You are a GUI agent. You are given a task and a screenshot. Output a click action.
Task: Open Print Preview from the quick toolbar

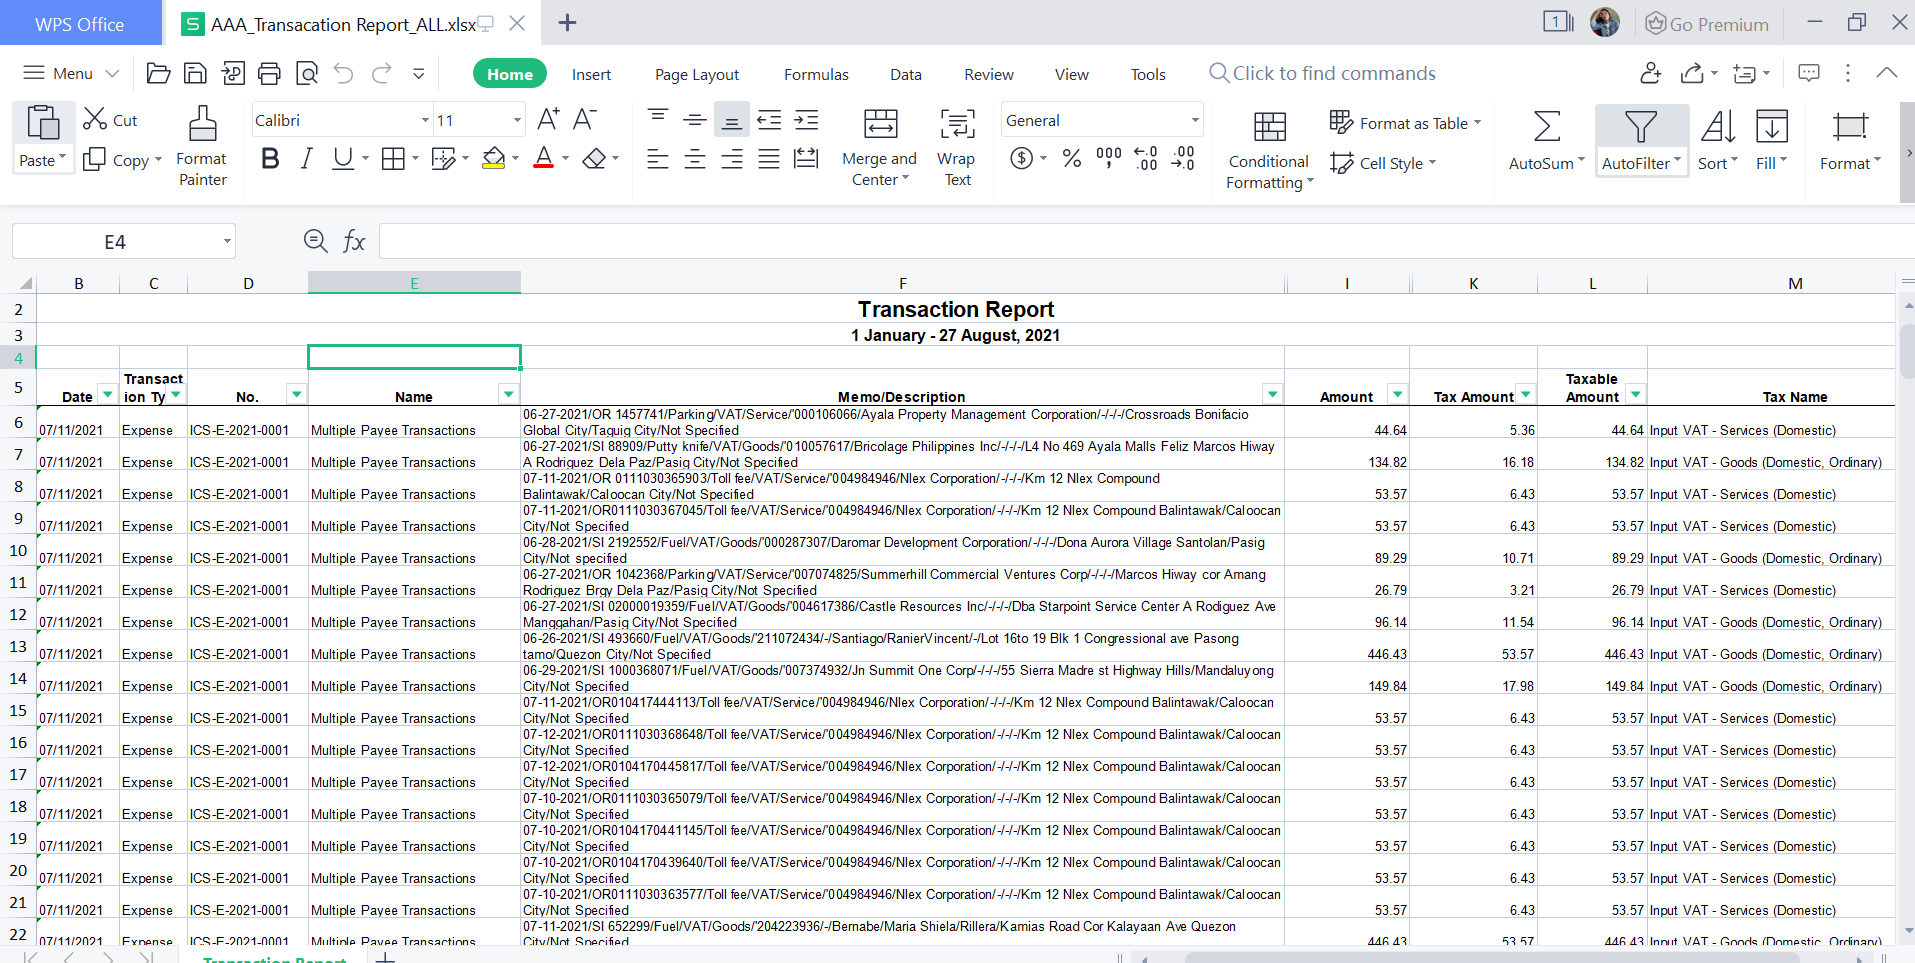click(x=307, y=73)
